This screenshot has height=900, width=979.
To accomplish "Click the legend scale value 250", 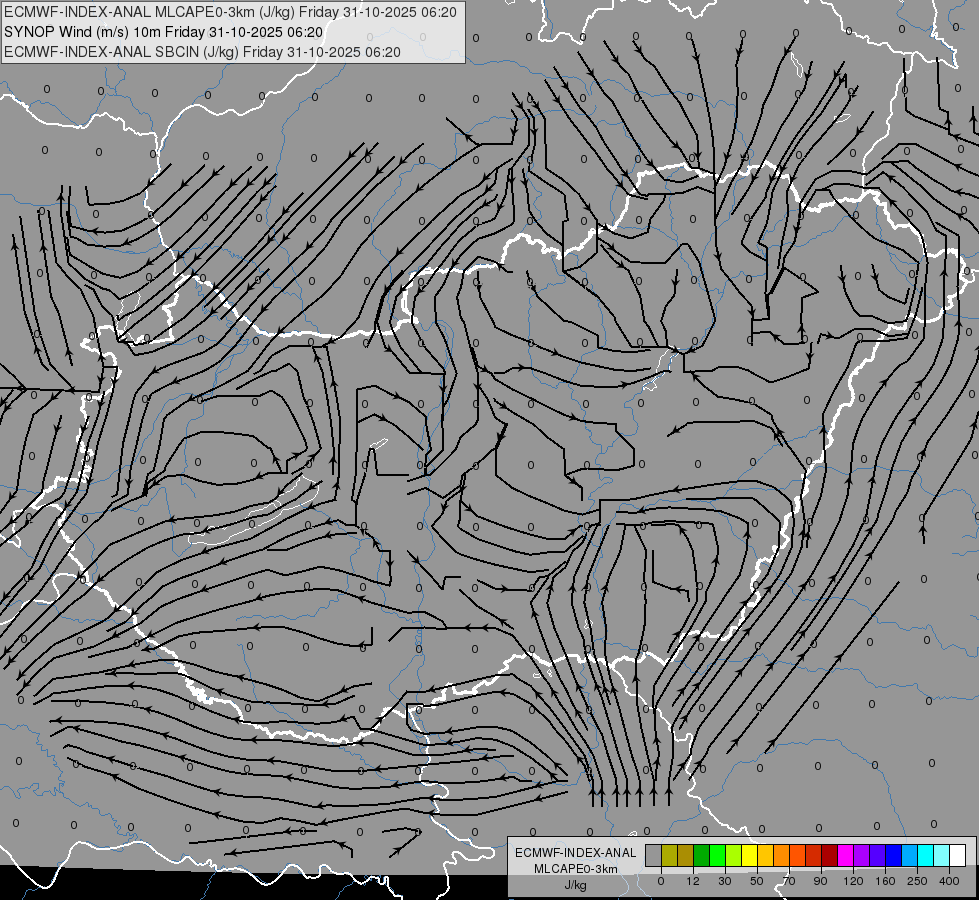I will (x=917, y=881).
